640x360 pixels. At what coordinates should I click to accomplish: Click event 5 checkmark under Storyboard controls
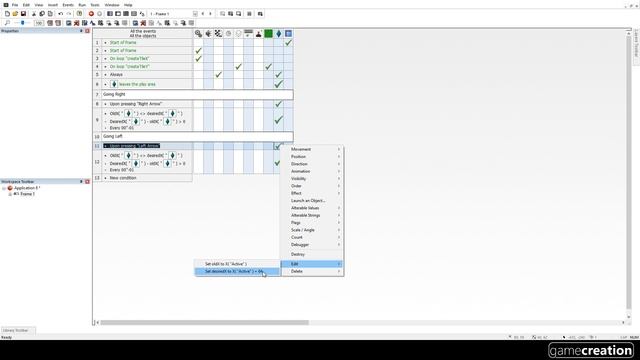218,75
